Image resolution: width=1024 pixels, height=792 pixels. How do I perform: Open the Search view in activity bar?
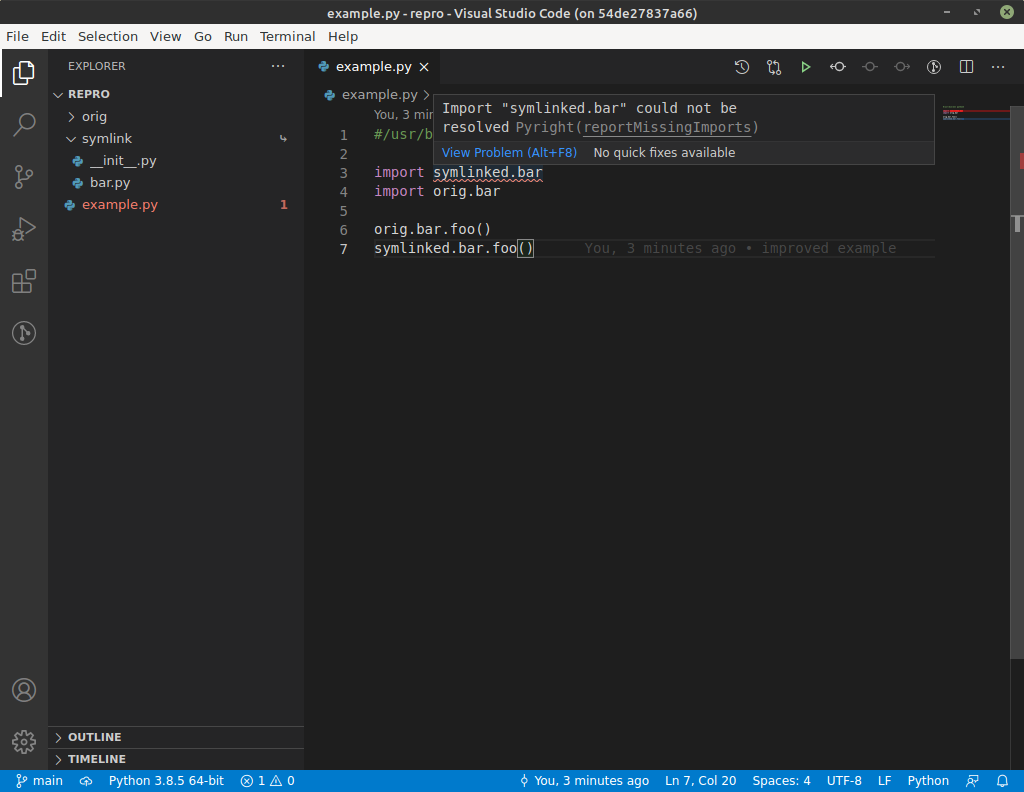pos(24,125)
